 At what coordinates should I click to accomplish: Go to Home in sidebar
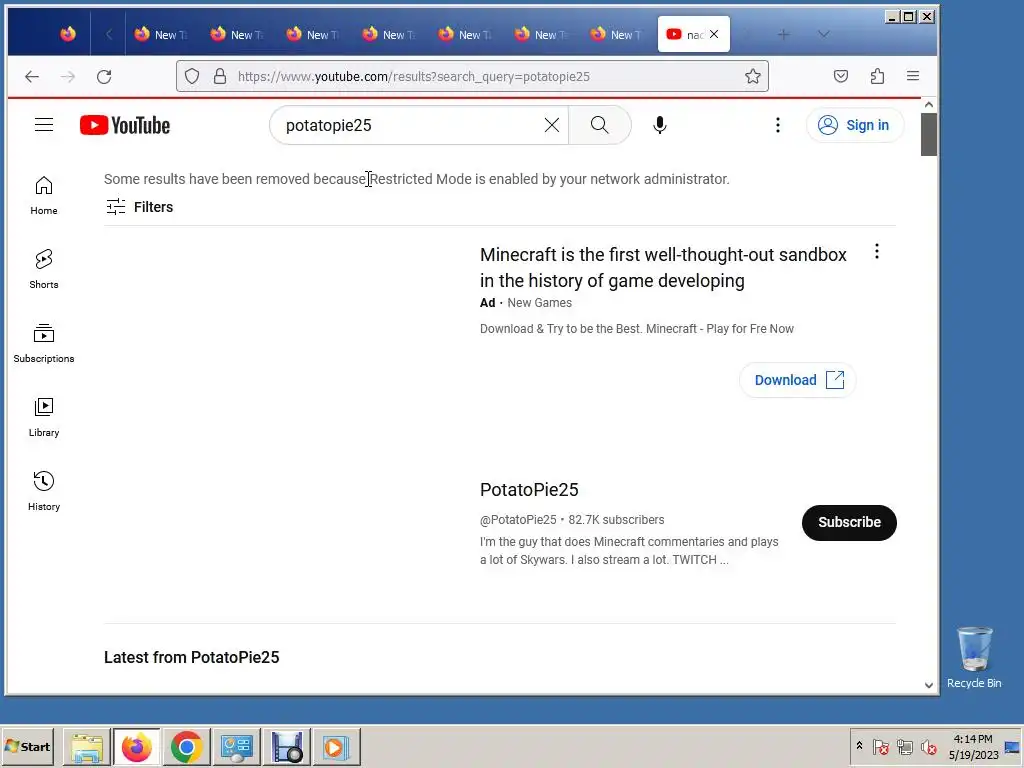[44, 195]
